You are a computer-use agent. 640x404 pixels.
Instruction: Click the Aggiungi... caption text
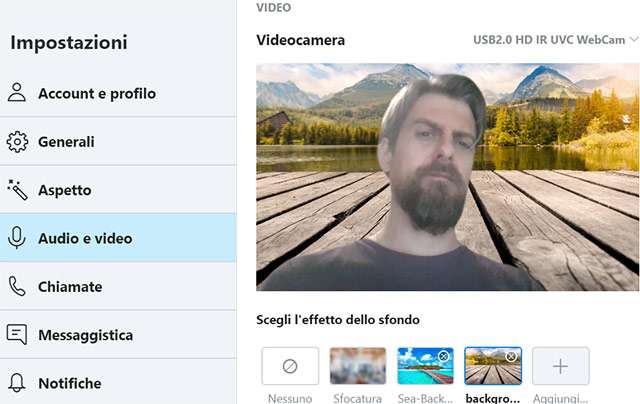(560, 398)
